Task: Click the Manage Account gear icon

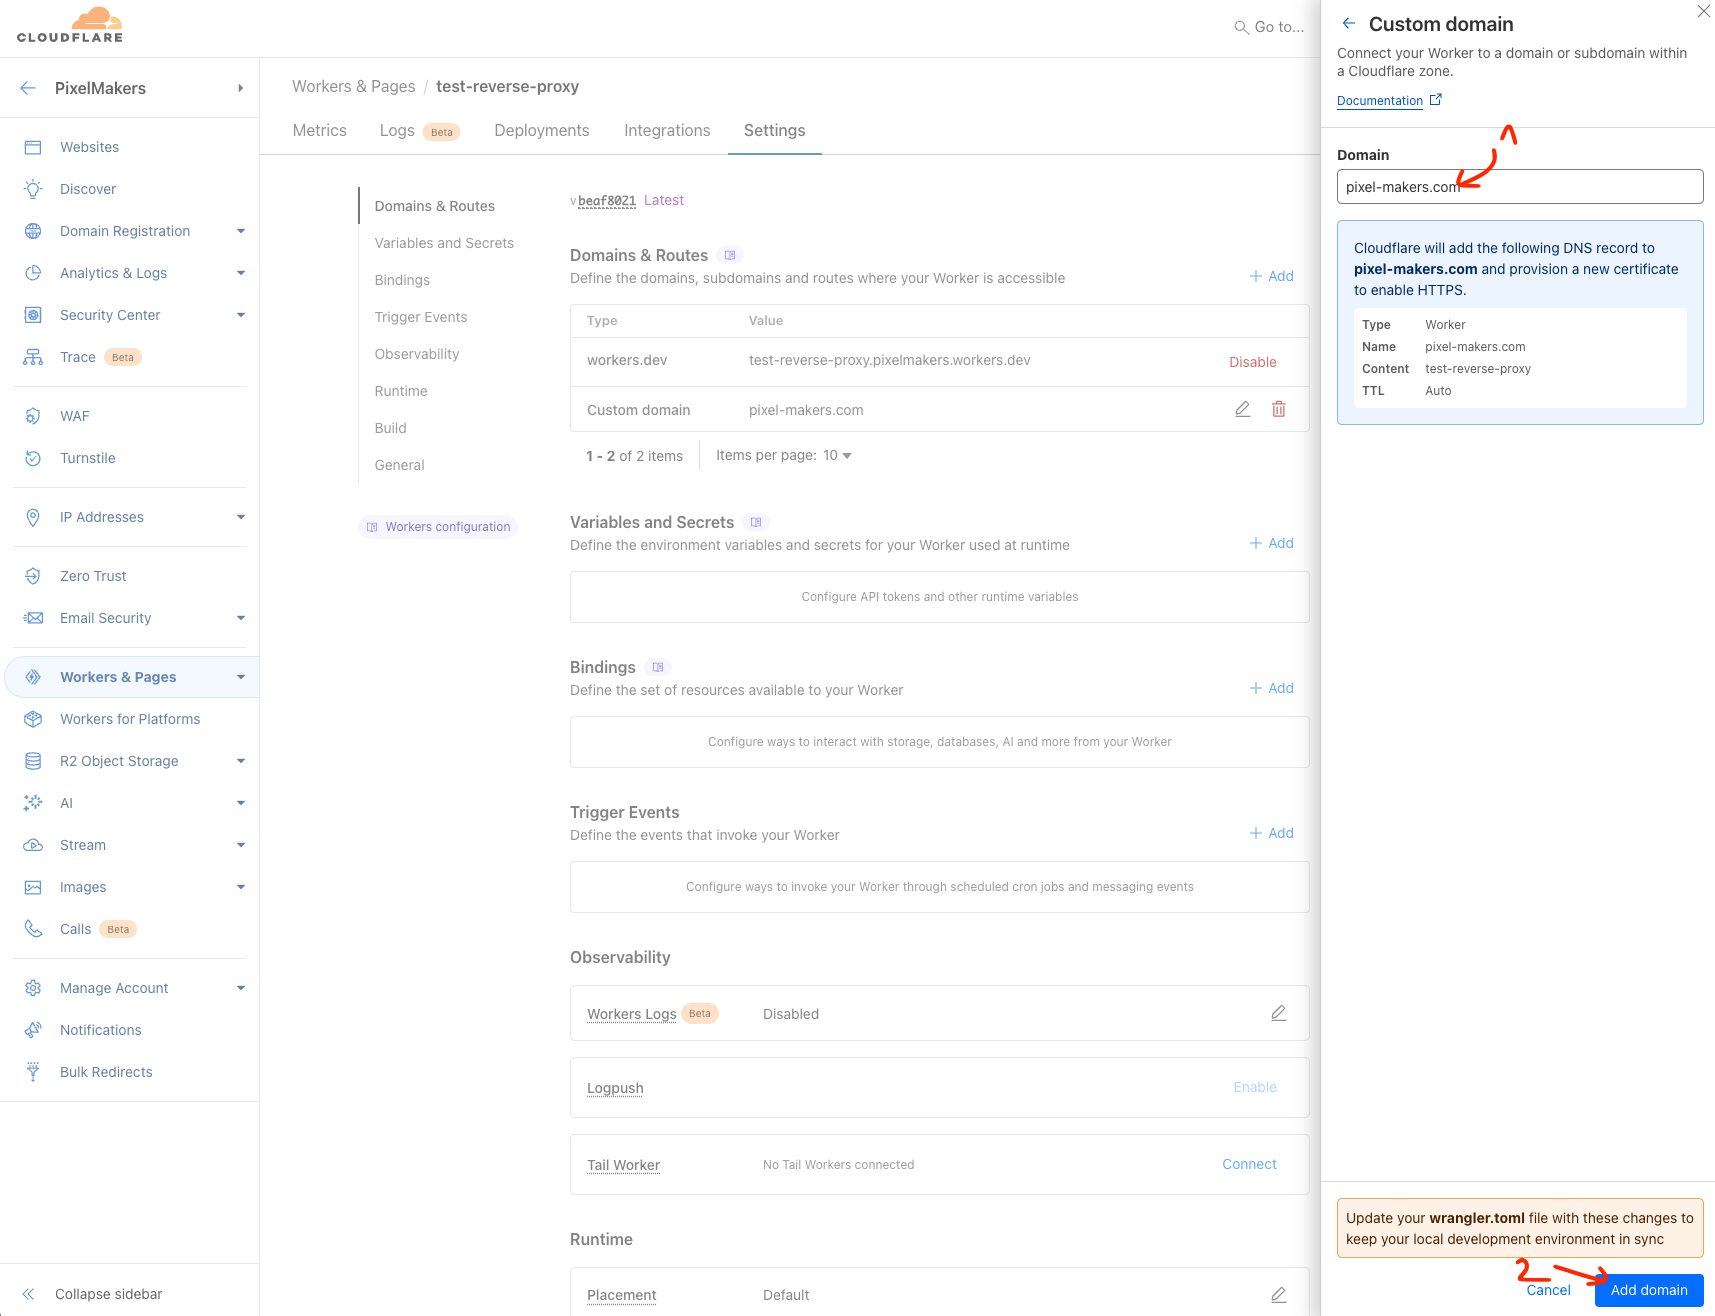Action: point(33,988)
